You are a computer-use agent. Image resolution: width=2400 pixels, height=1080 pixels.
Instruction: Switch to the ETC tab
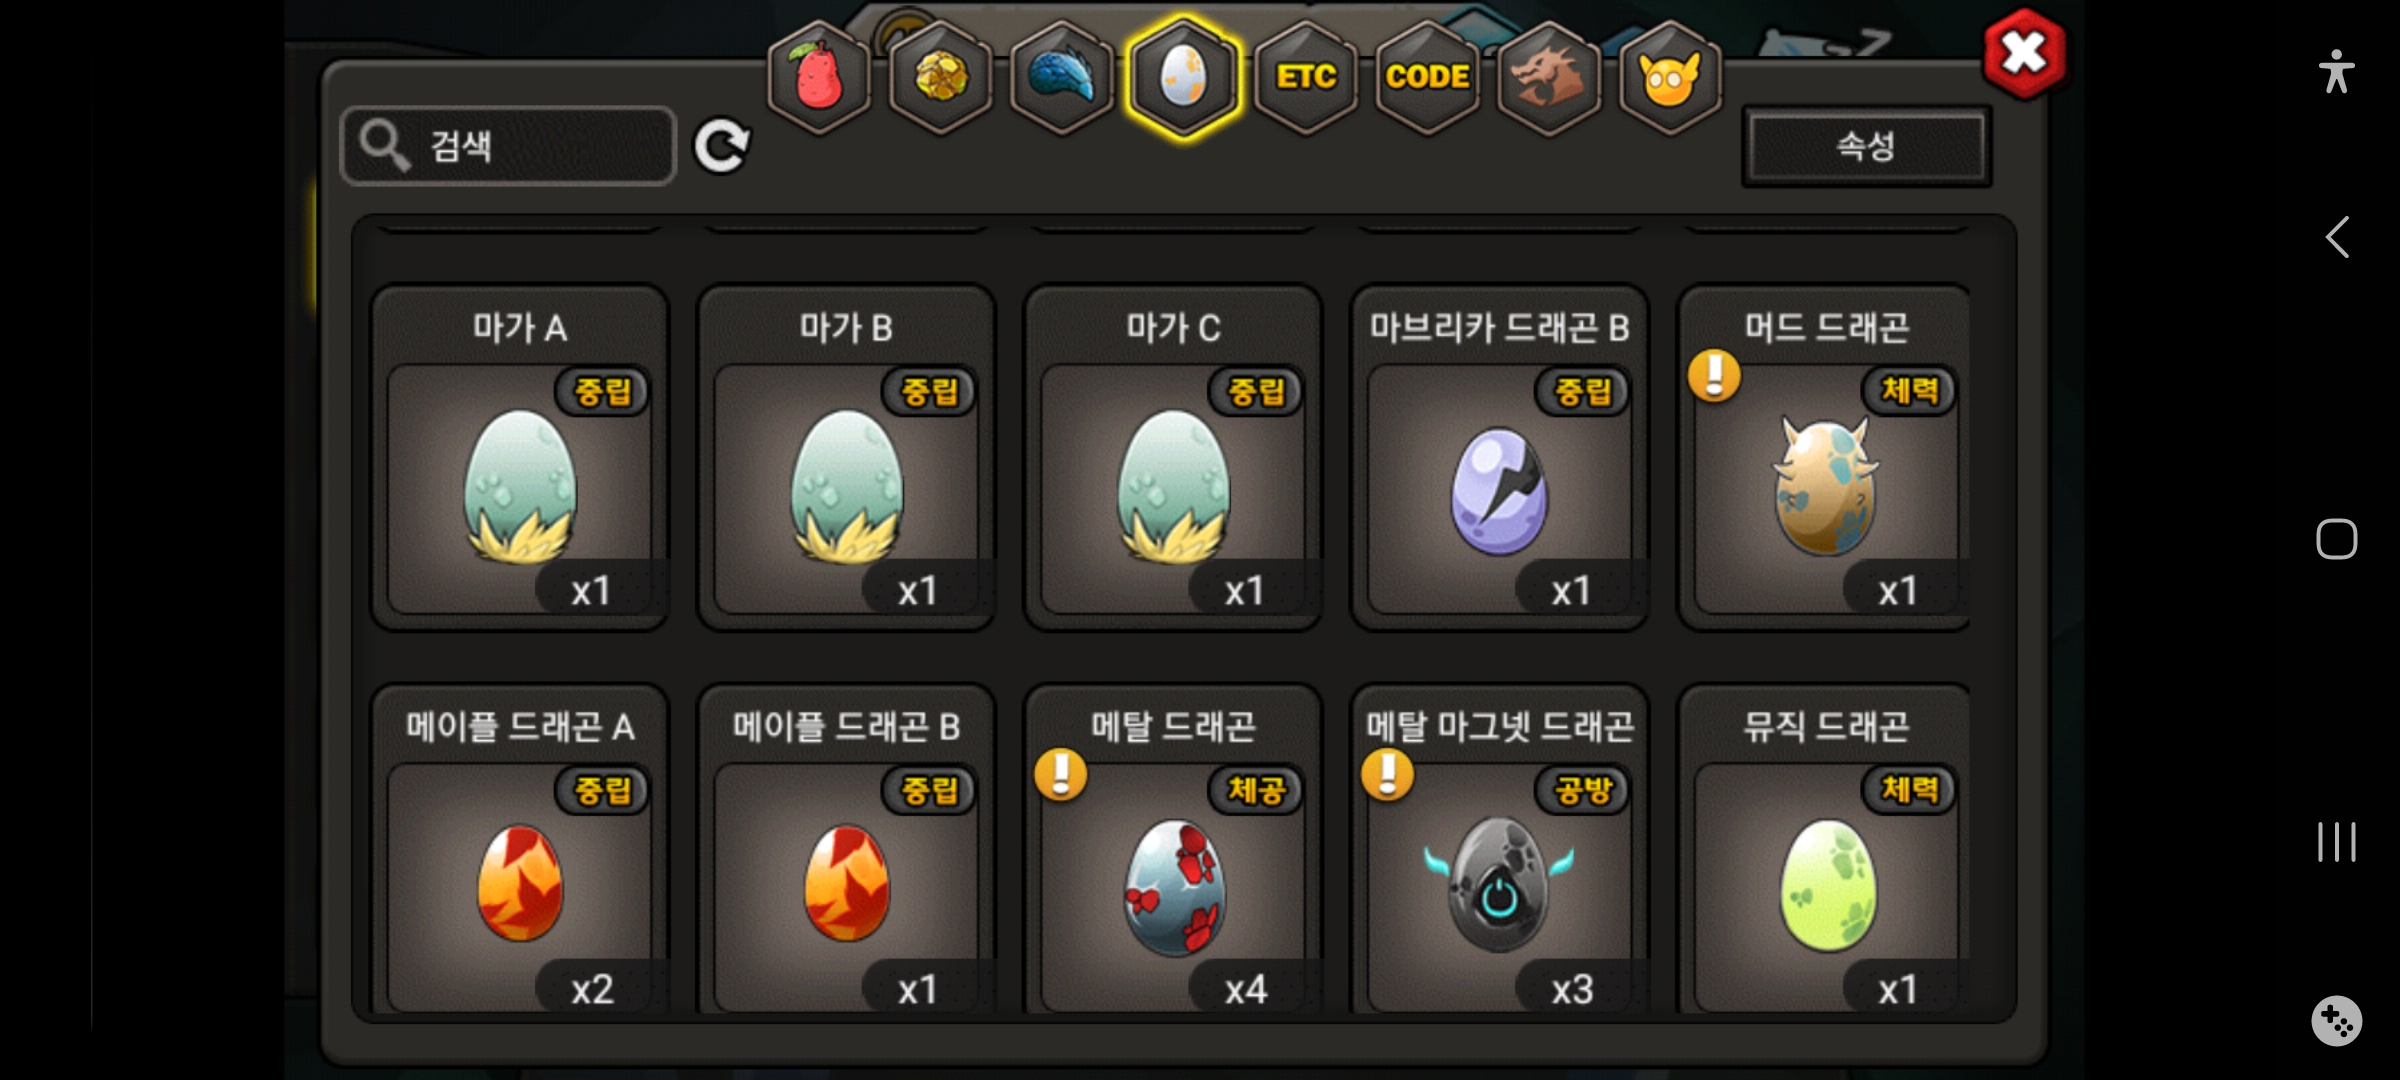pos(1306,77)
